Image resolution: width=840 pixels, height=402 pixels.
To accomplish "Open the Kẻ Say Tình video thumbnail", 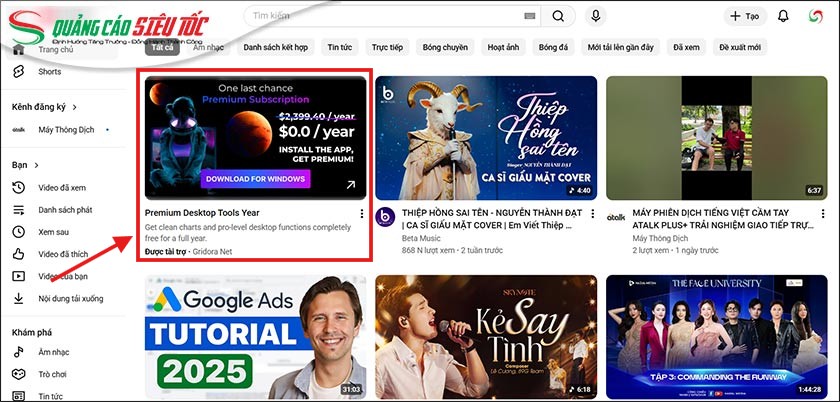I will [486, 337].
